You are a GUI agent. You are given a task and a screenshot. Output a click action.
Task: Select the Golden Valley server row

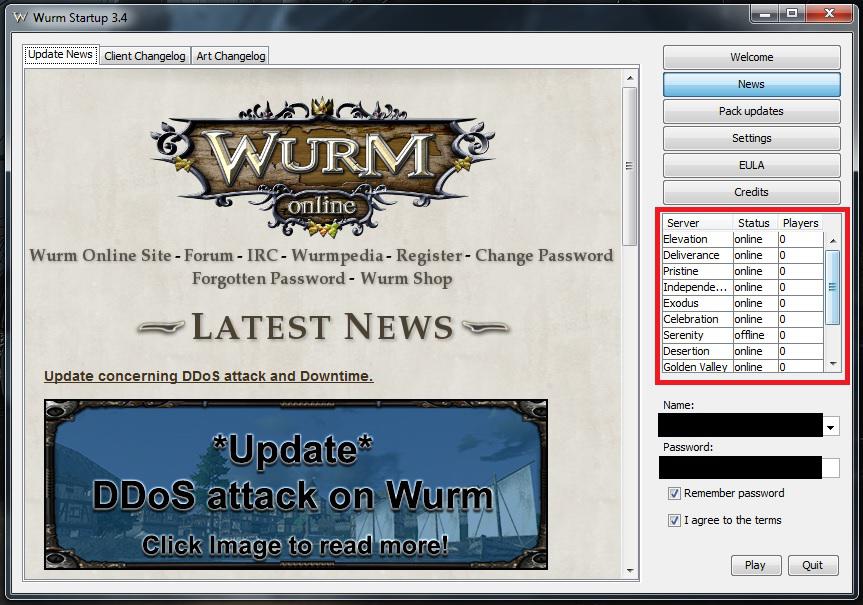tap(743, 366)
